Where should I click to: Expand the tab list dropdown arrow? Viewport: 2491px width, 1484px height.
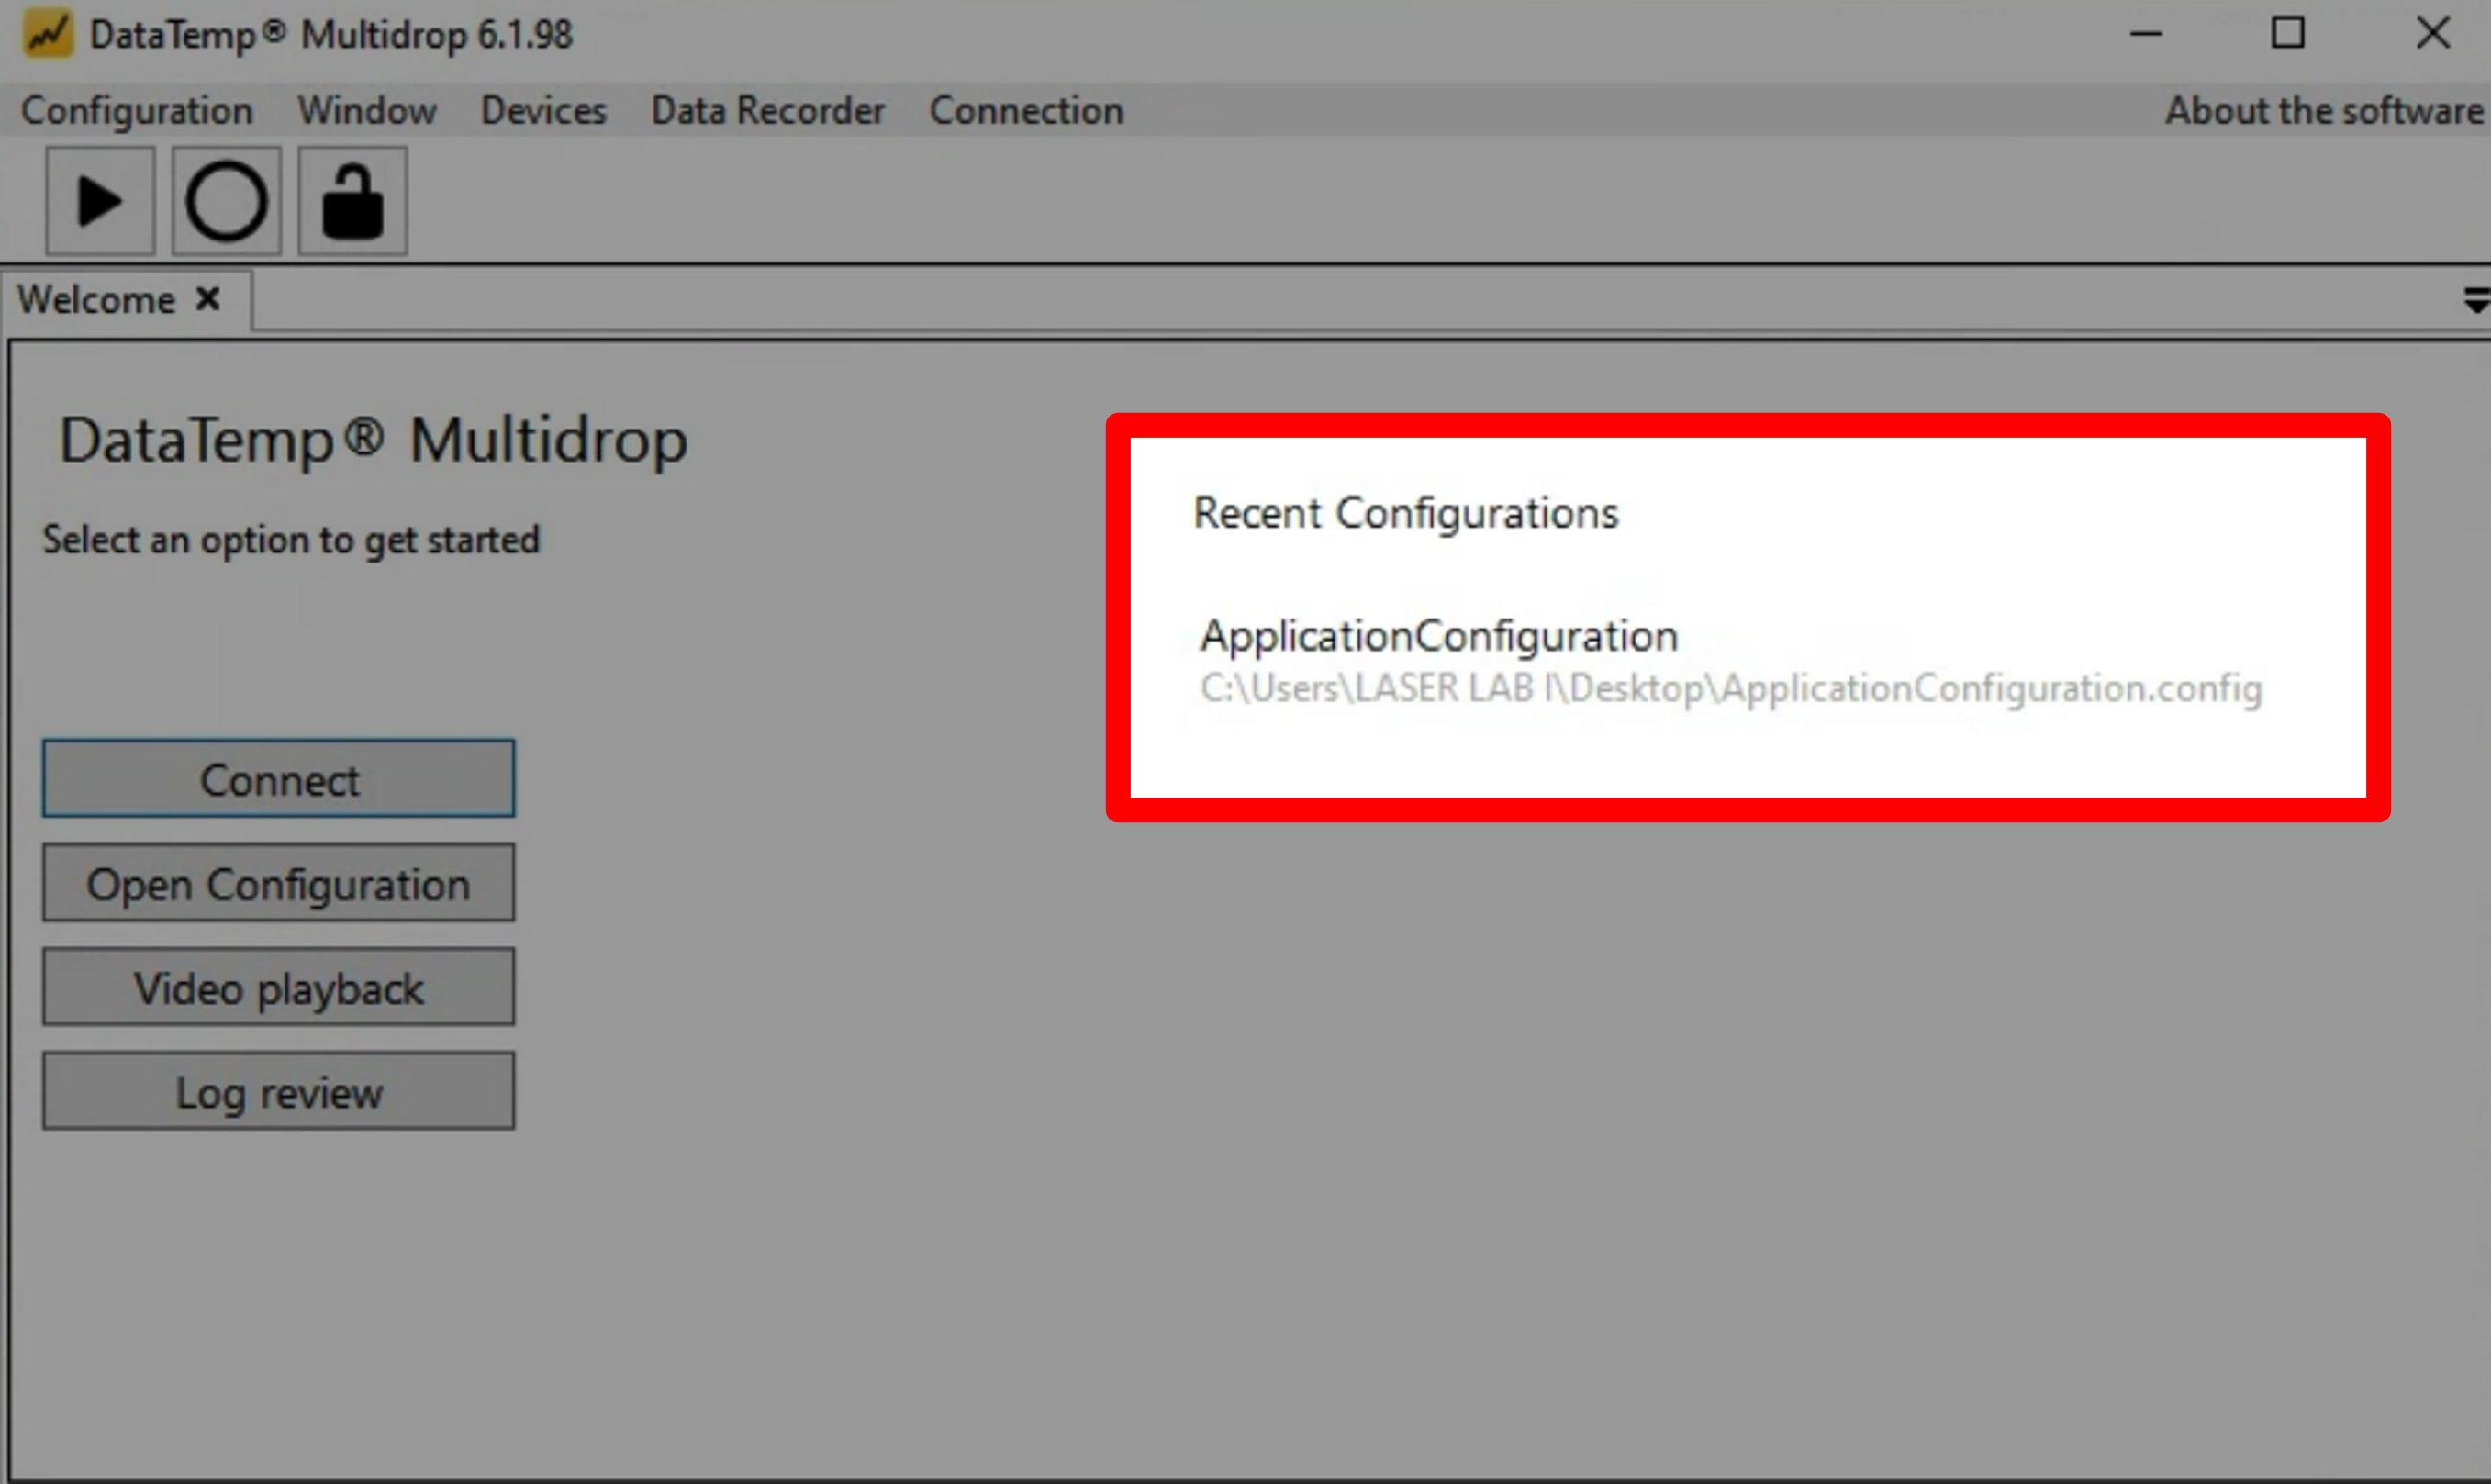point(2476,300)
